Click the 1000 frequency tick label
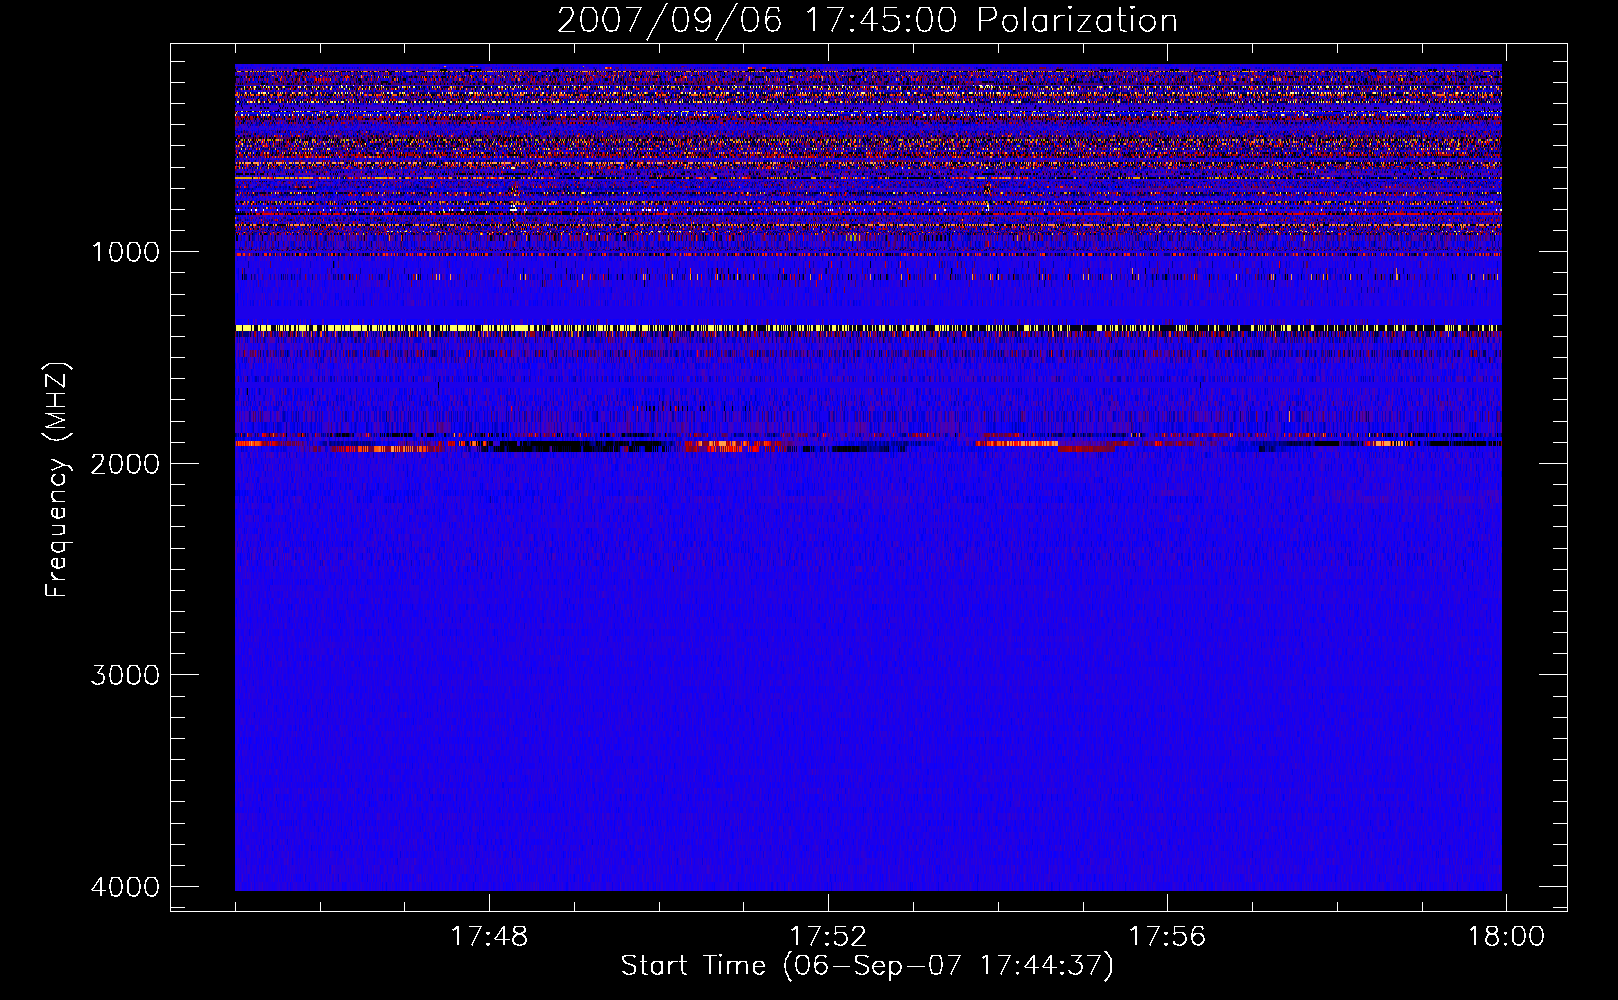 (125, 251)
